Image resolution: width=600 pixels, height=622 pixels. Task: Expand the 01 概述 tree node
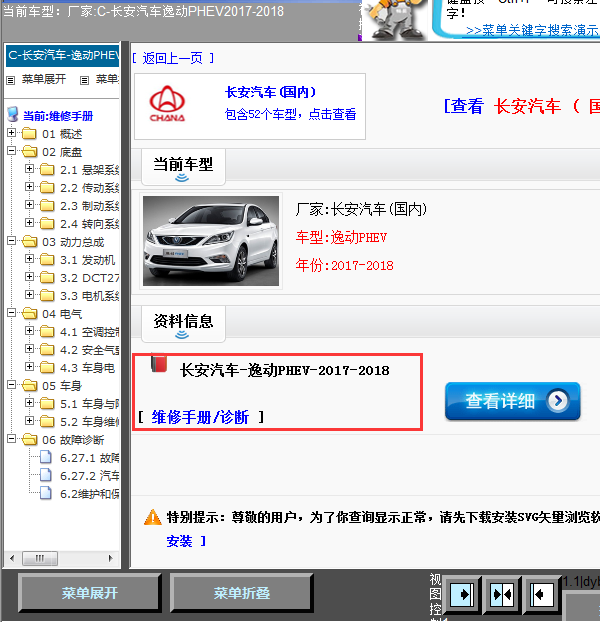point(12,133)
